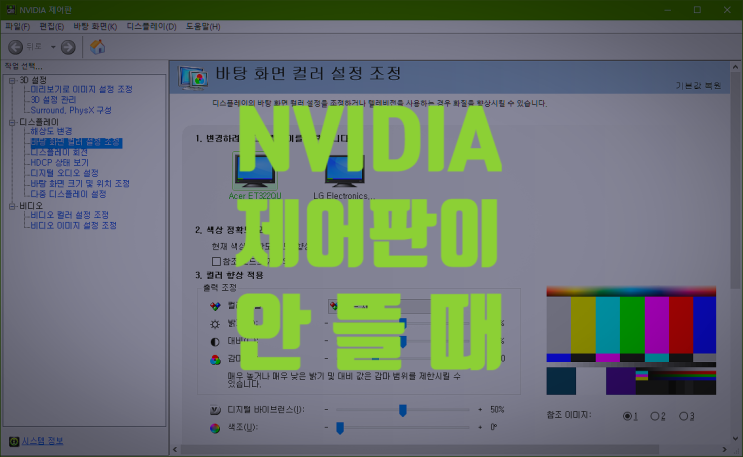Click the desktop color settings header icon
Viewport: 743px width, 457px height.
(x=193, y=77)
